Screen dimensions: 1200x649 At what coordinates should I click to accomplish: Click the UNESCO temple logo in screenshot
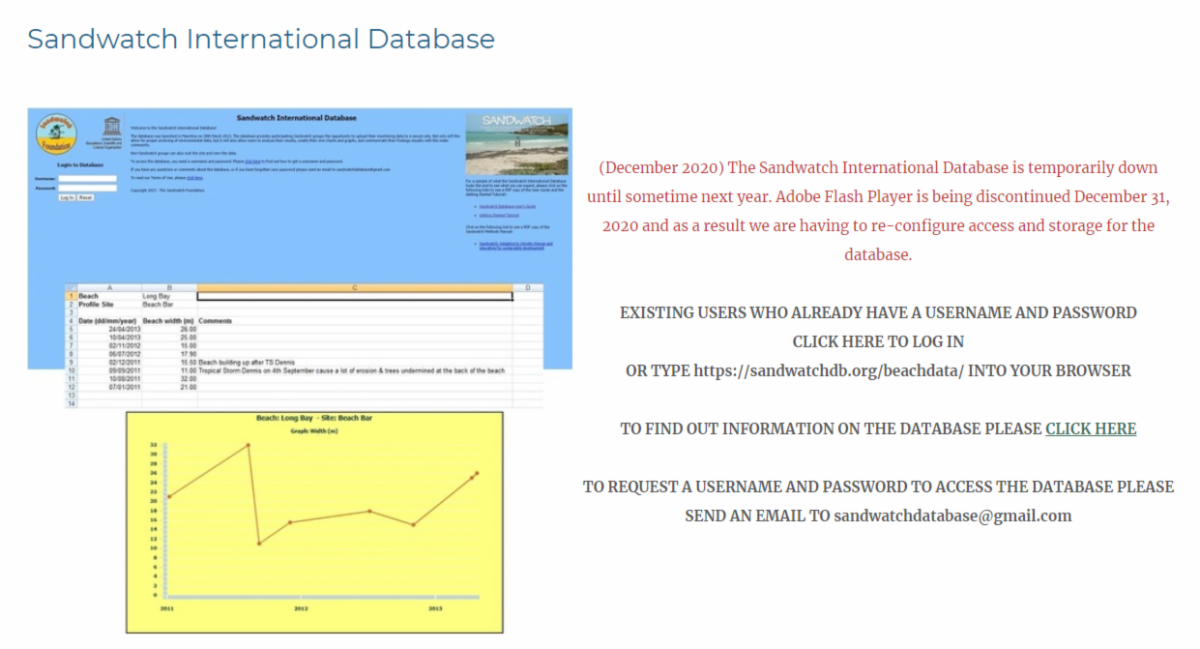[110, 126]
